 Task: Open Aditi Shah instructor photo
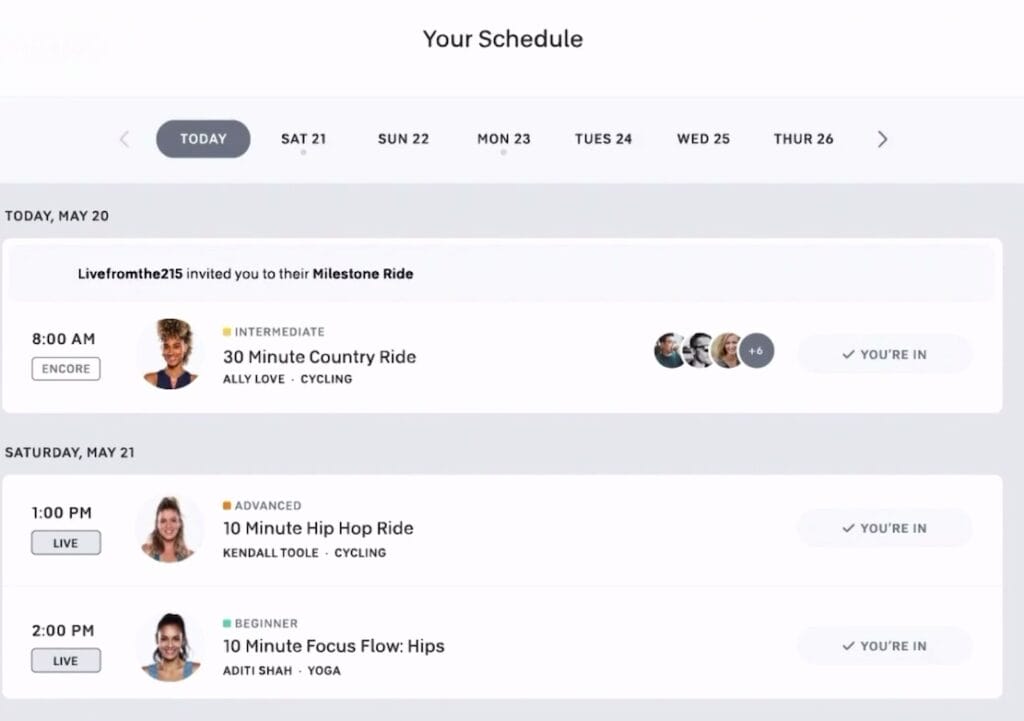(x=170, y=647)
